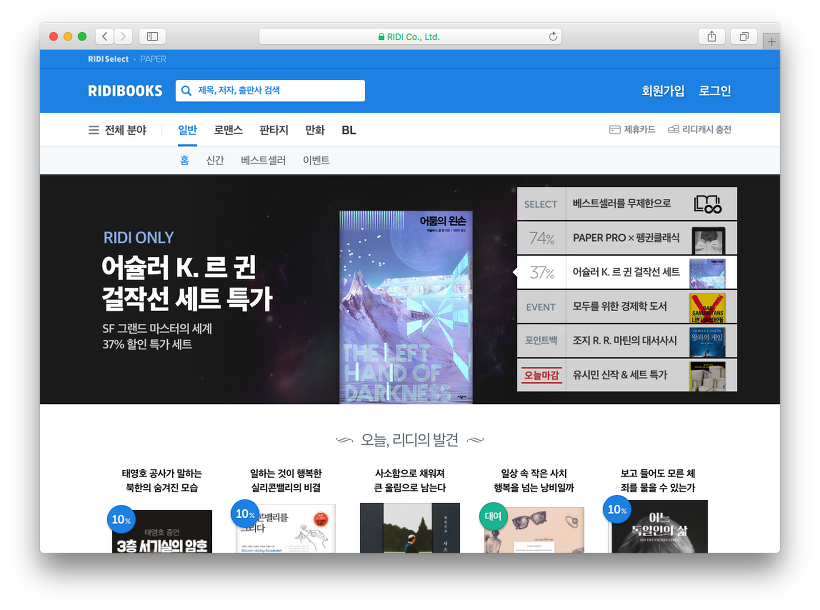Click the 10% badge on the 실리콘밸리 book
820x610 pixels.
coord(245,514)
